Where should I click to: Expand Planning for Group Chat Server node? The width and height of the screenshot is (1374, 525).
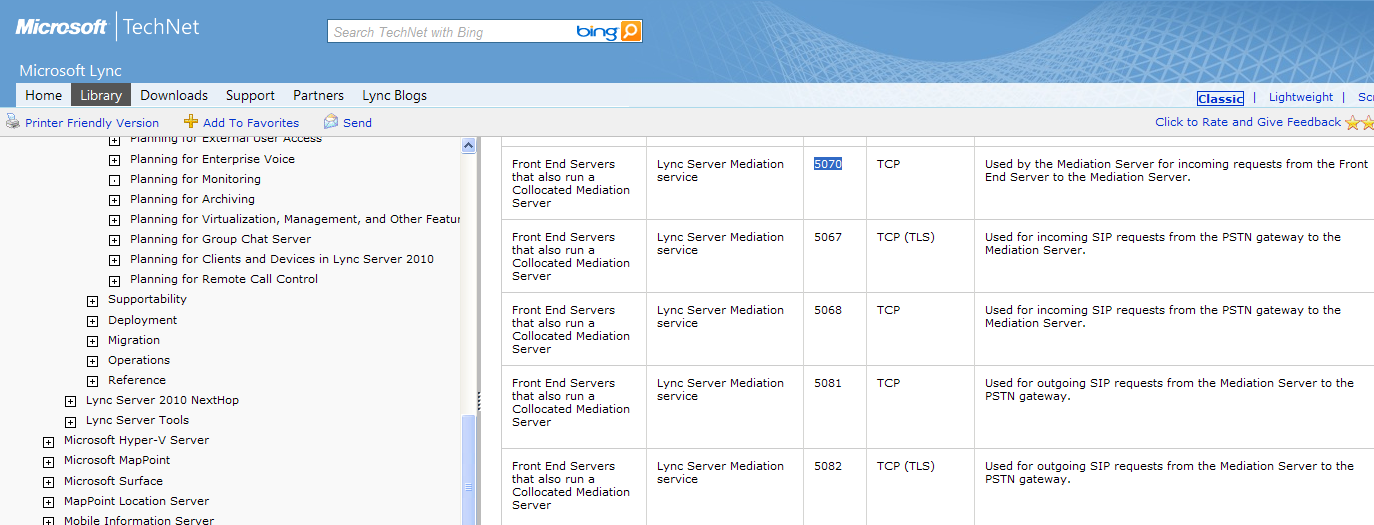114,240
